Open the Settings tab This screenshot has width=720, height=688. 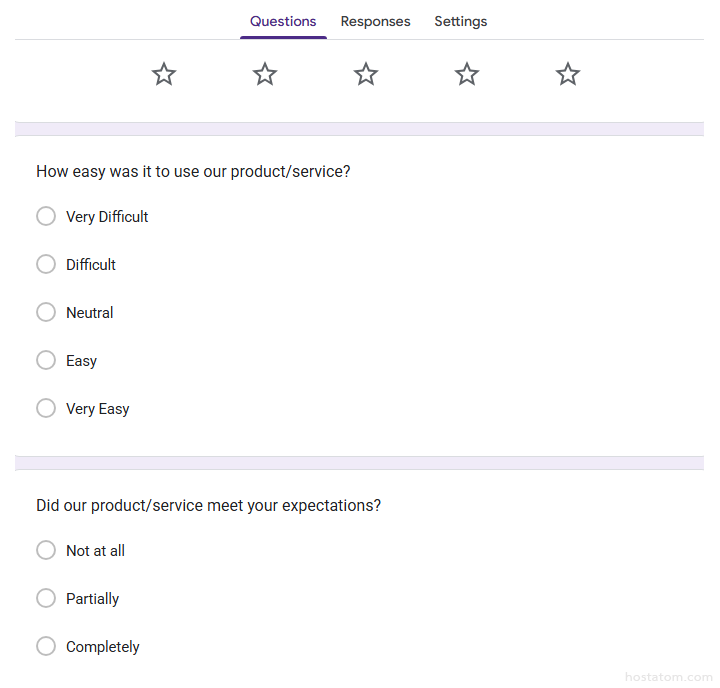461,21
